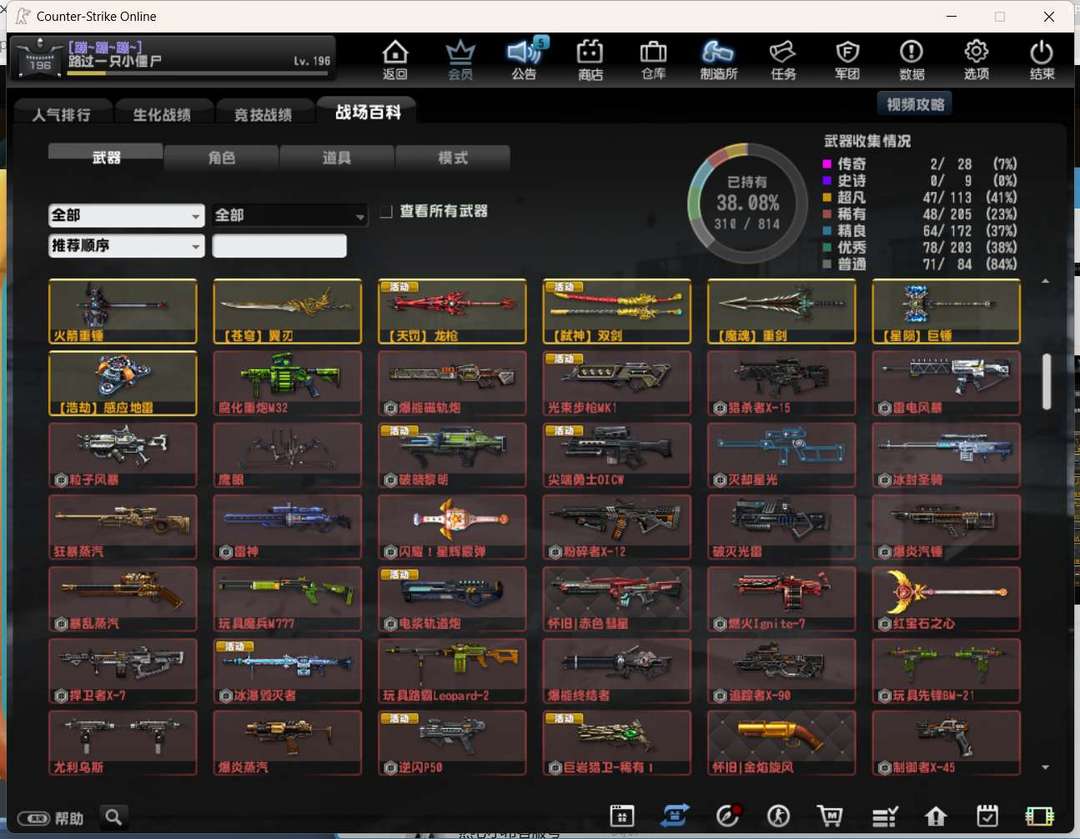Open the 数据 stats icon

(x=911, y=60)
